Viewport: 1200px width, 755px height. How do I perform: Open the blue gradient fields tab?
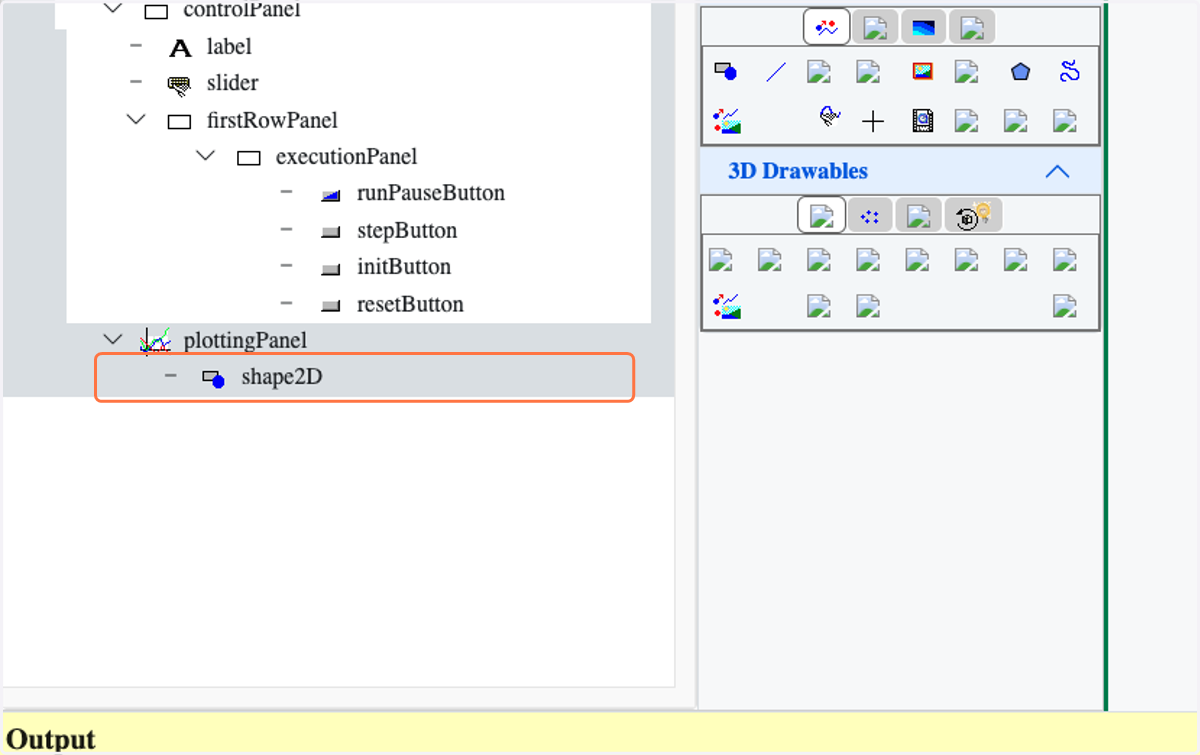(923, 28)
